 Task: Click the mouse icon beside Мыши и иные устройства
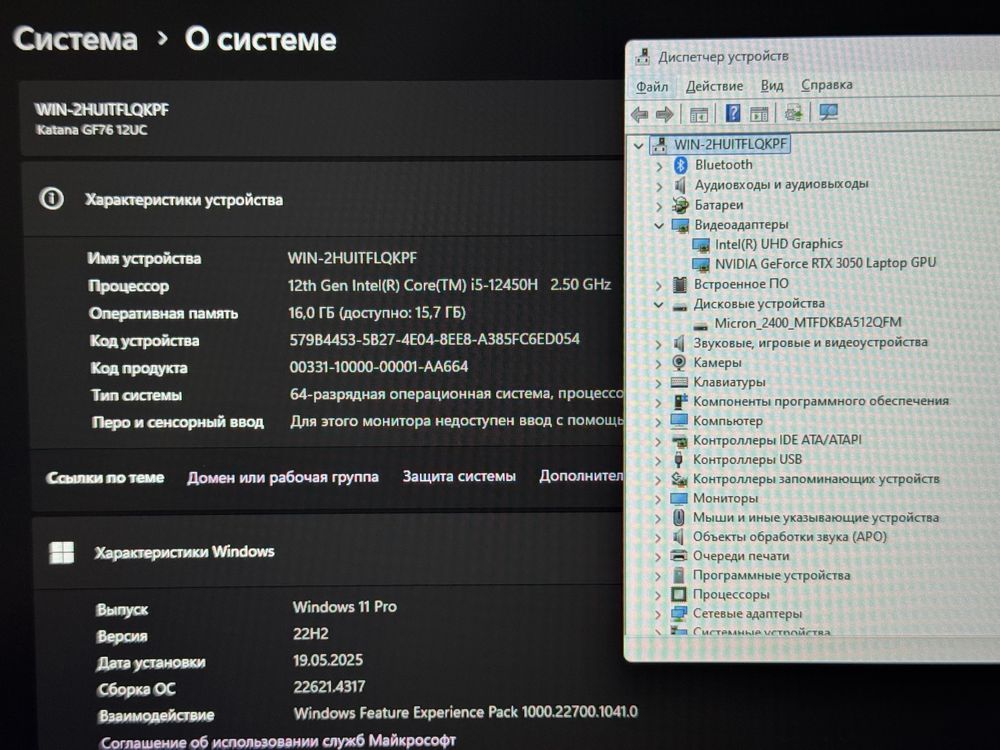coord(679,517)
